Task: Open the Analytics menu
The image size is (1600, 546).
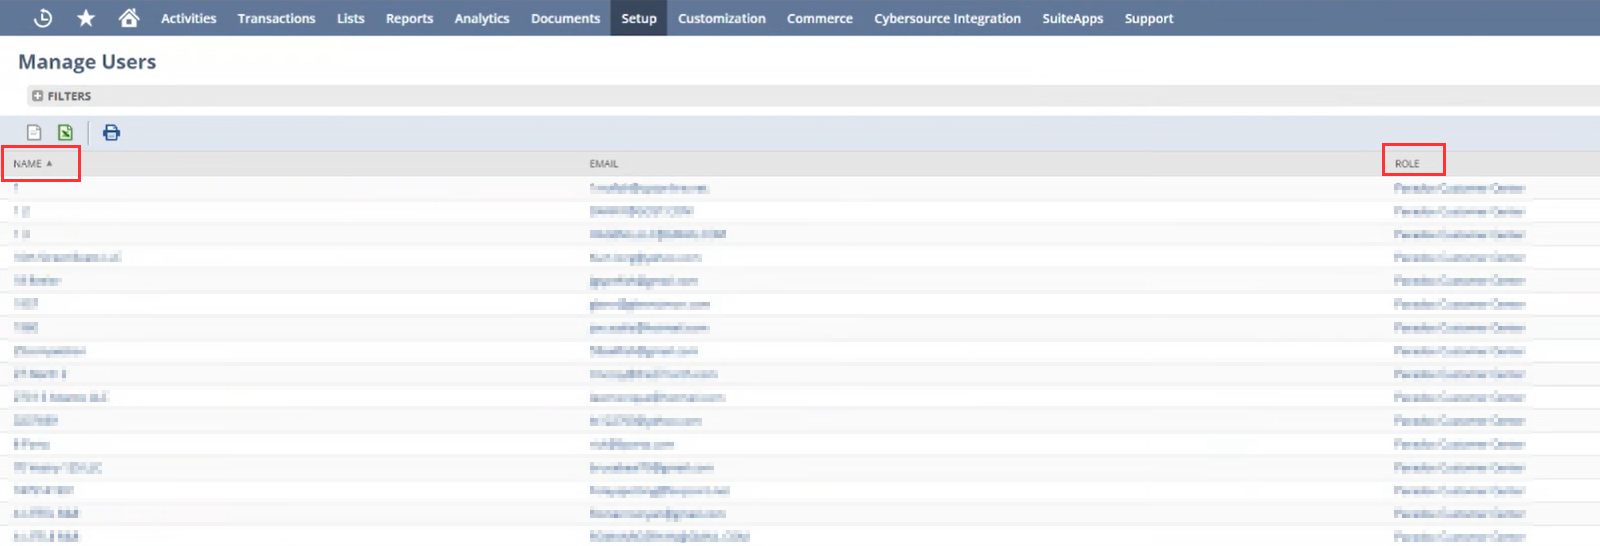Action: coord(482,18)
